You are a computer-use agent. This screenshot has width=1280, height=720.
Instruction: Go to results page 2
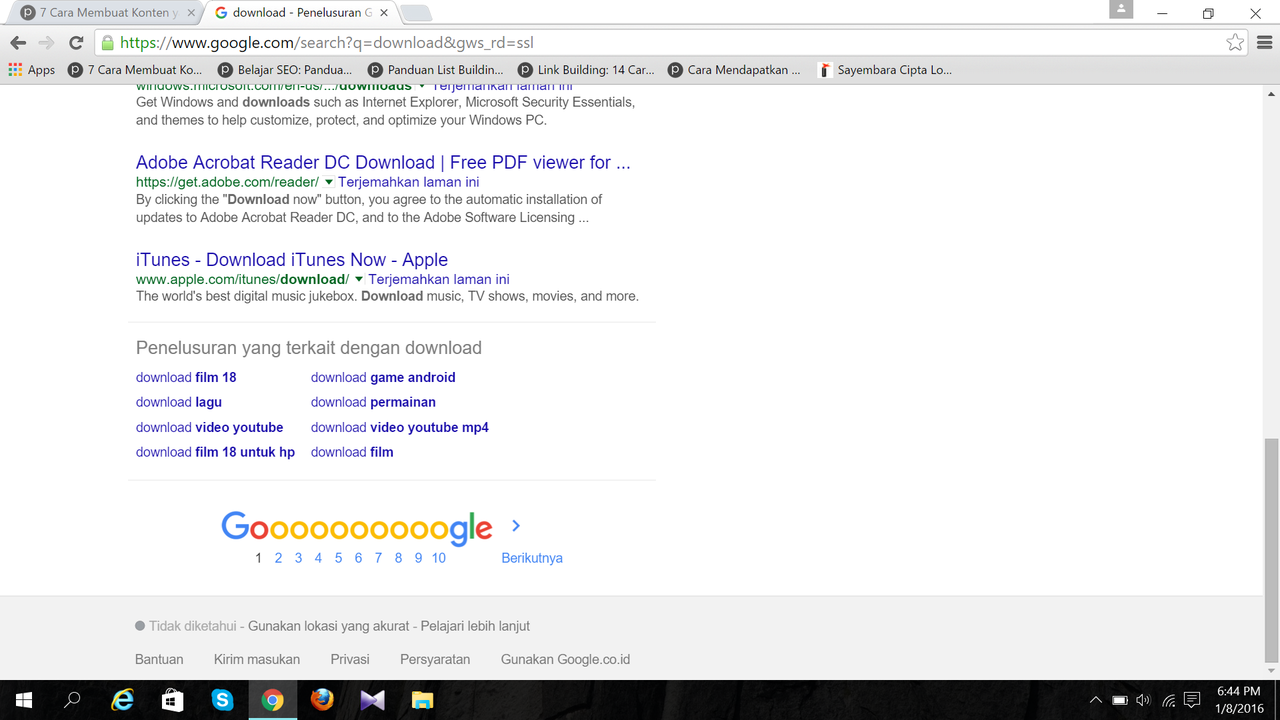278,558
